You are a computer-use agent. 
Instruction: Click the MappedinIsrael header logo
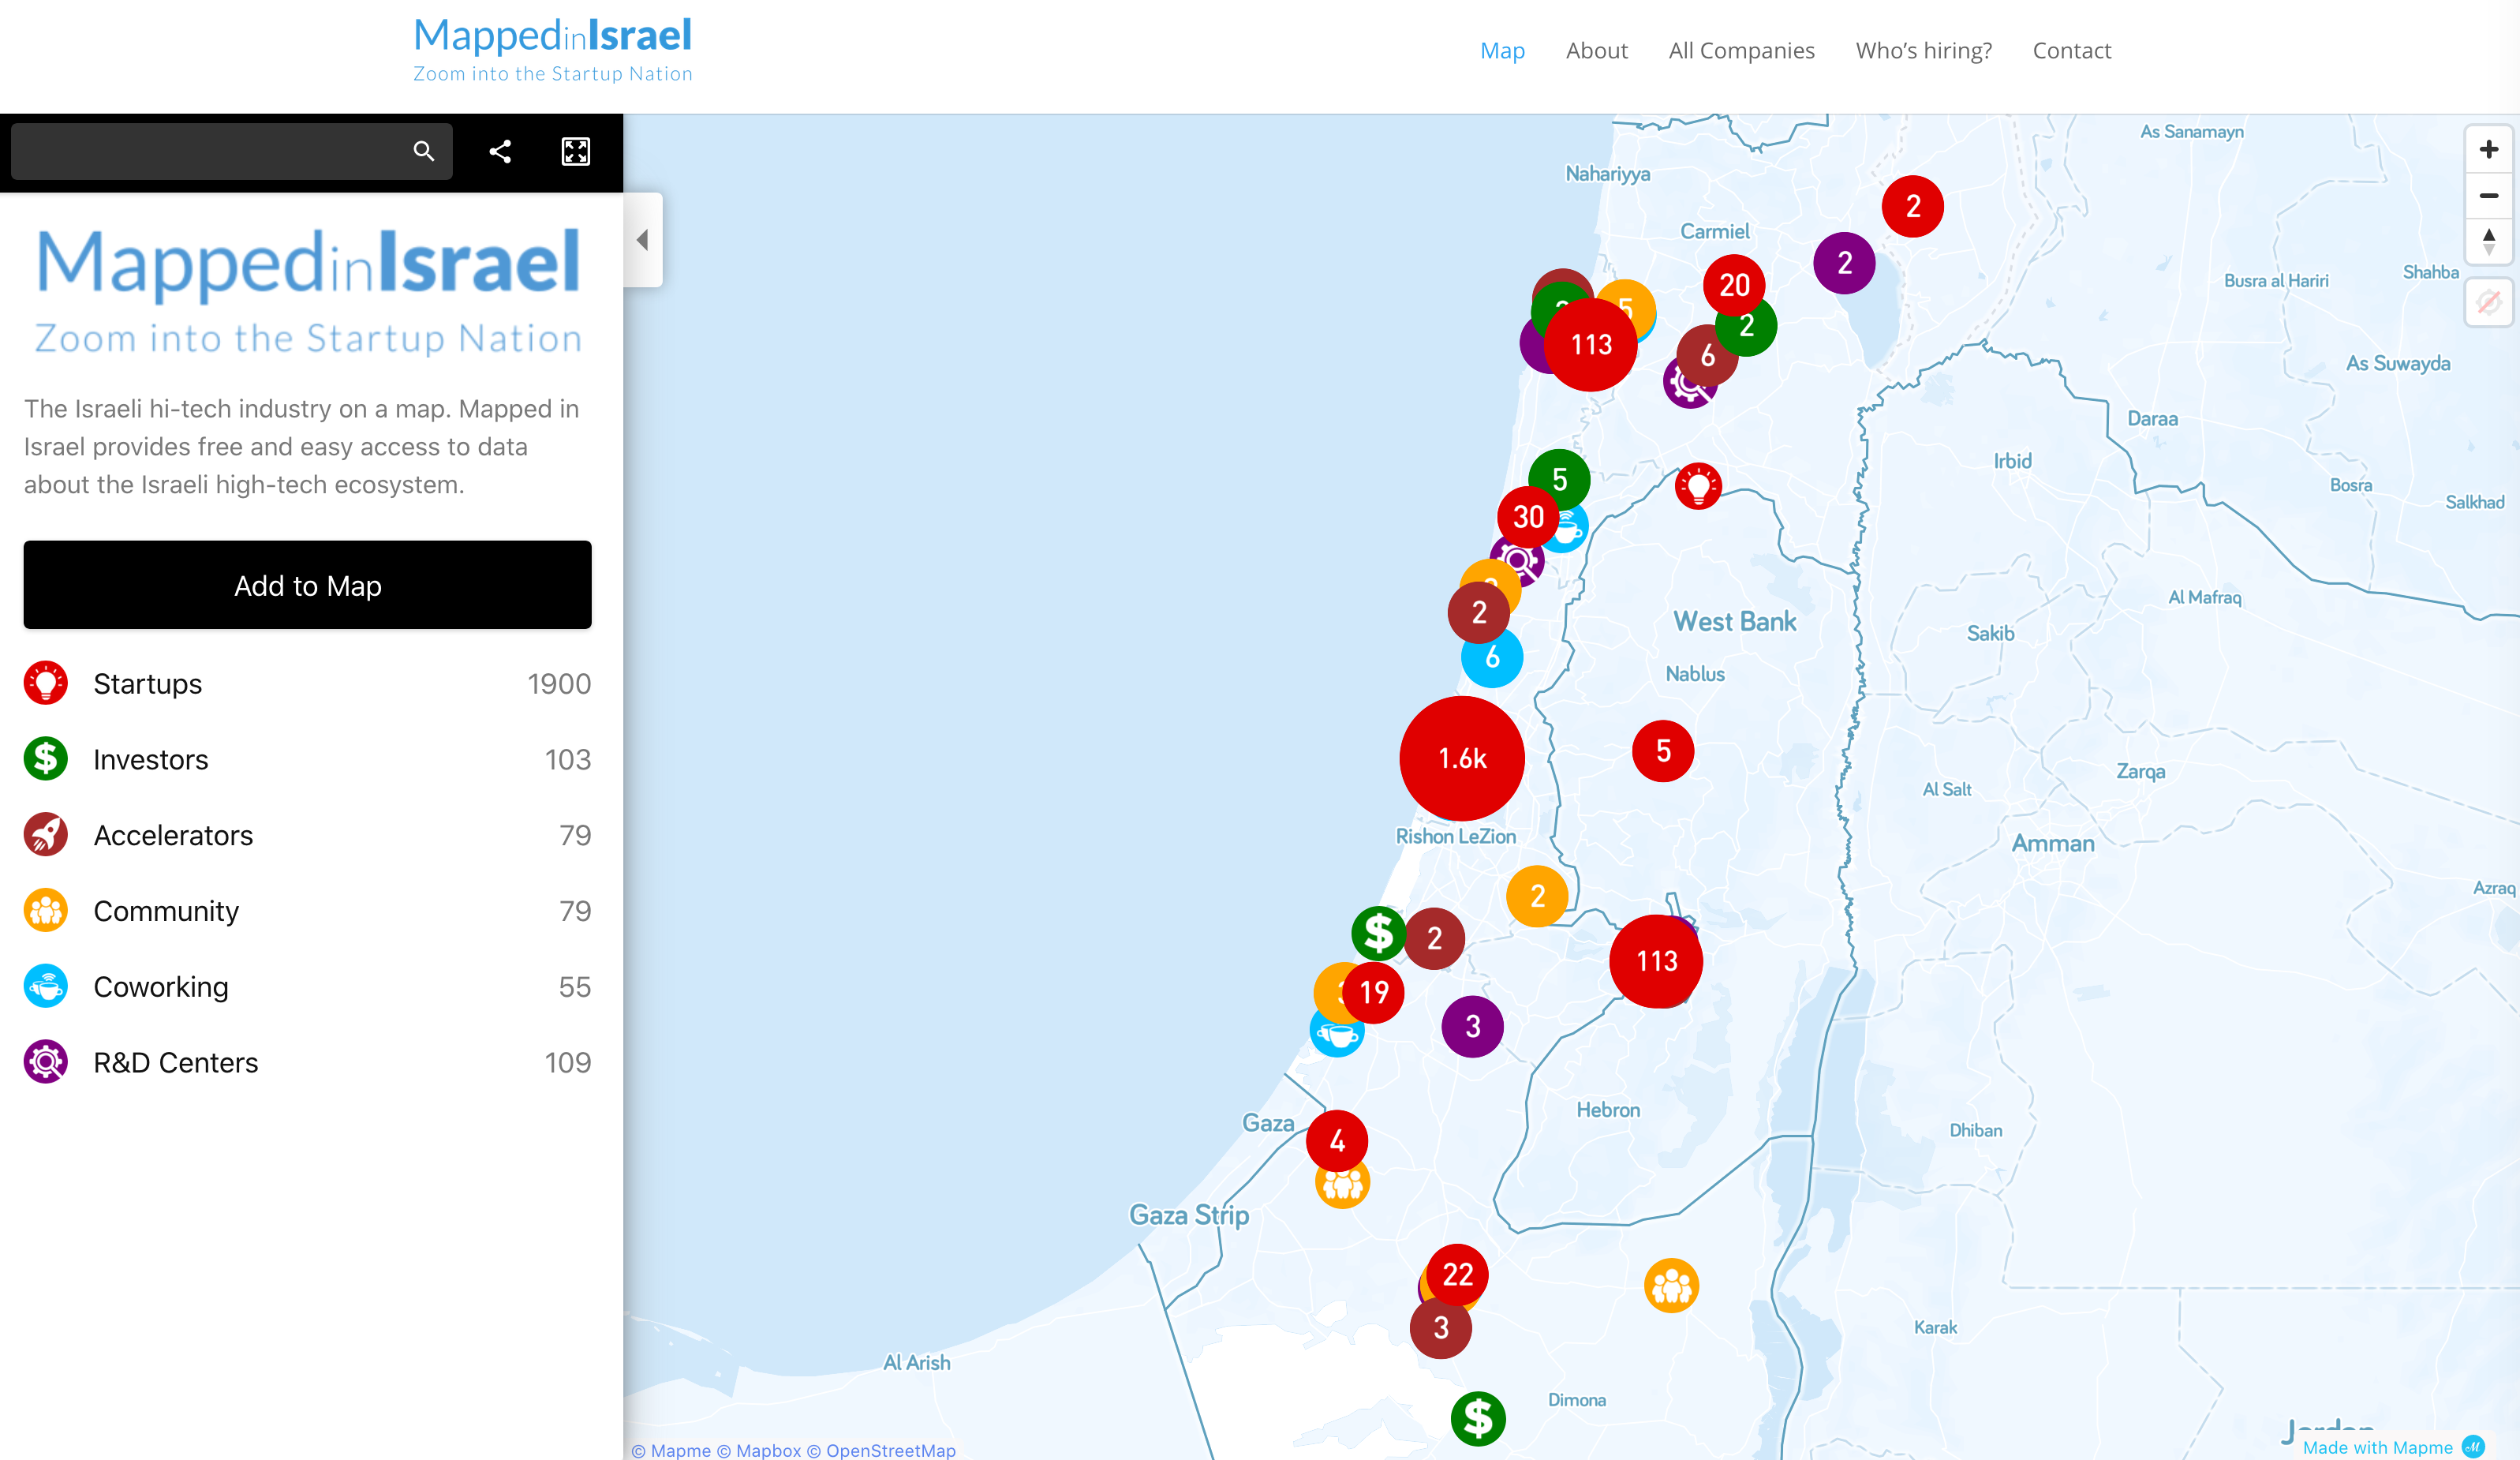click(x=553, y=48)
